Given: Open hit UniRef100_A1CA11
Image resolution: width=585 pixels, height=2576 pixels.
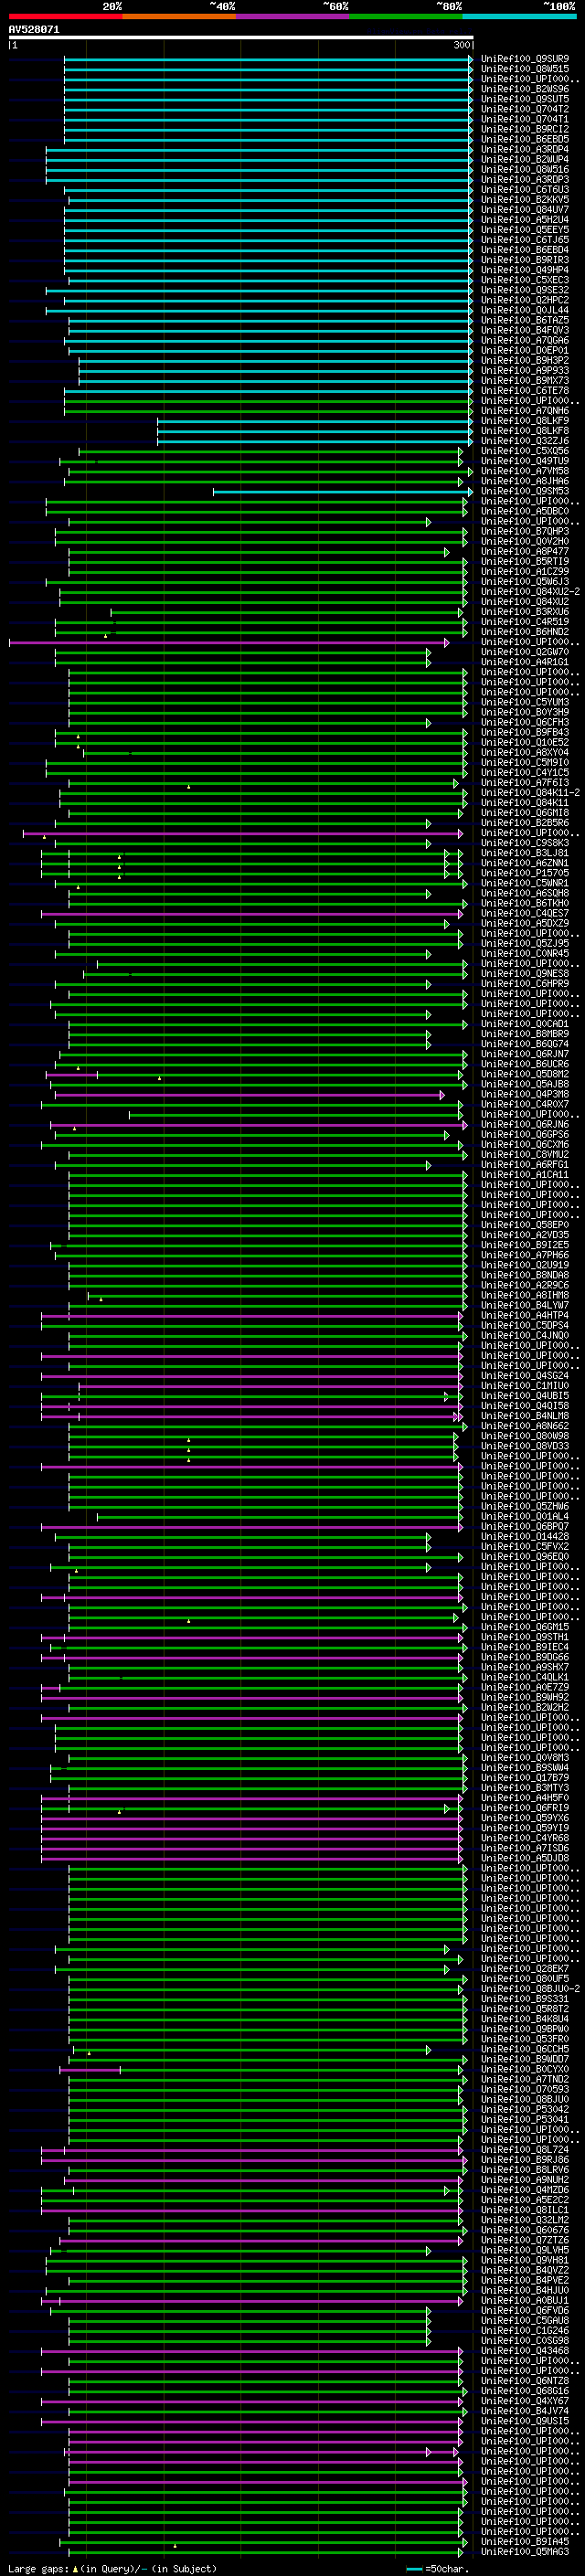Looking at the screenshot, I should [525, 1175].
